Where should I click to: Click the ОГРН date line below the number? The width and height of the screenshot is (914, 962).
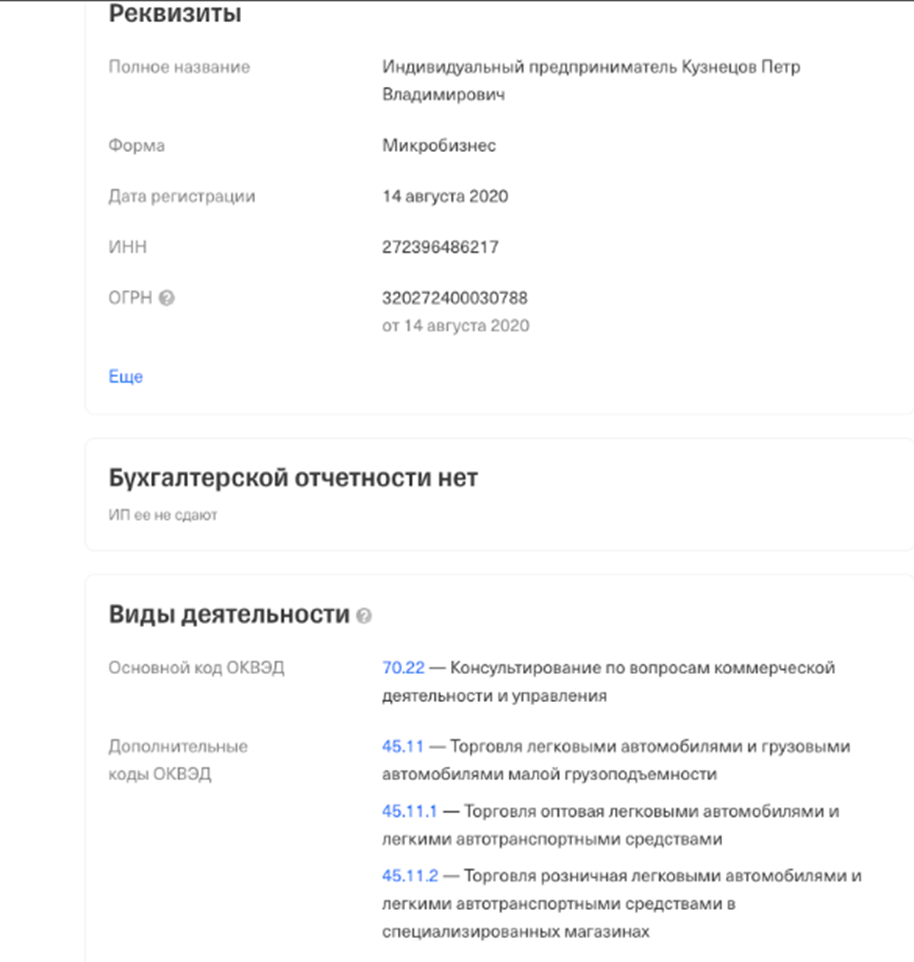click(x=456, y=326)
